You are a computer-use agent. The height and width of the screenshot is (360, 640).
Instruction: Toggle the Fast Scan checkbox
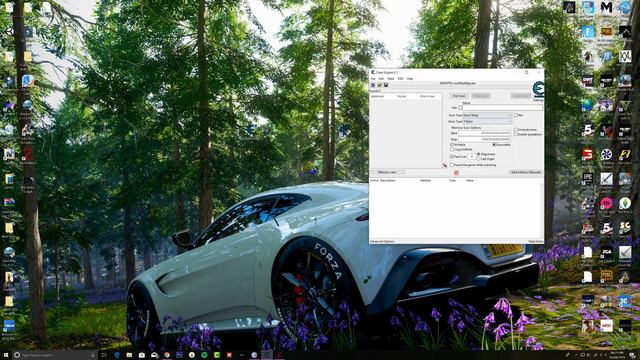[x=452, y=157]
